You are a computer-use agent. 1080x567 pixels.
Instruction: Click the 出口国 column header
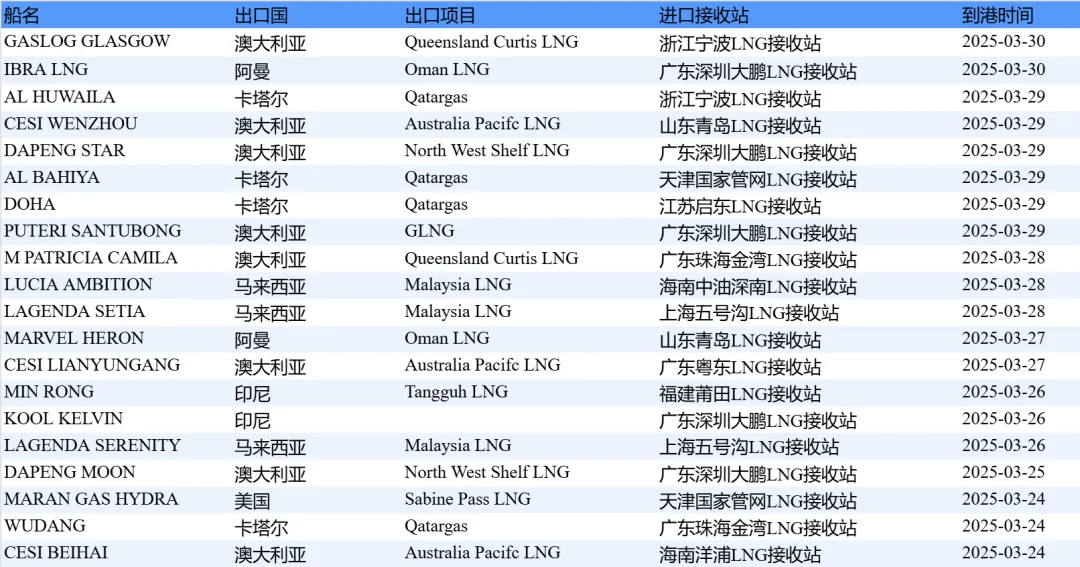261,15
